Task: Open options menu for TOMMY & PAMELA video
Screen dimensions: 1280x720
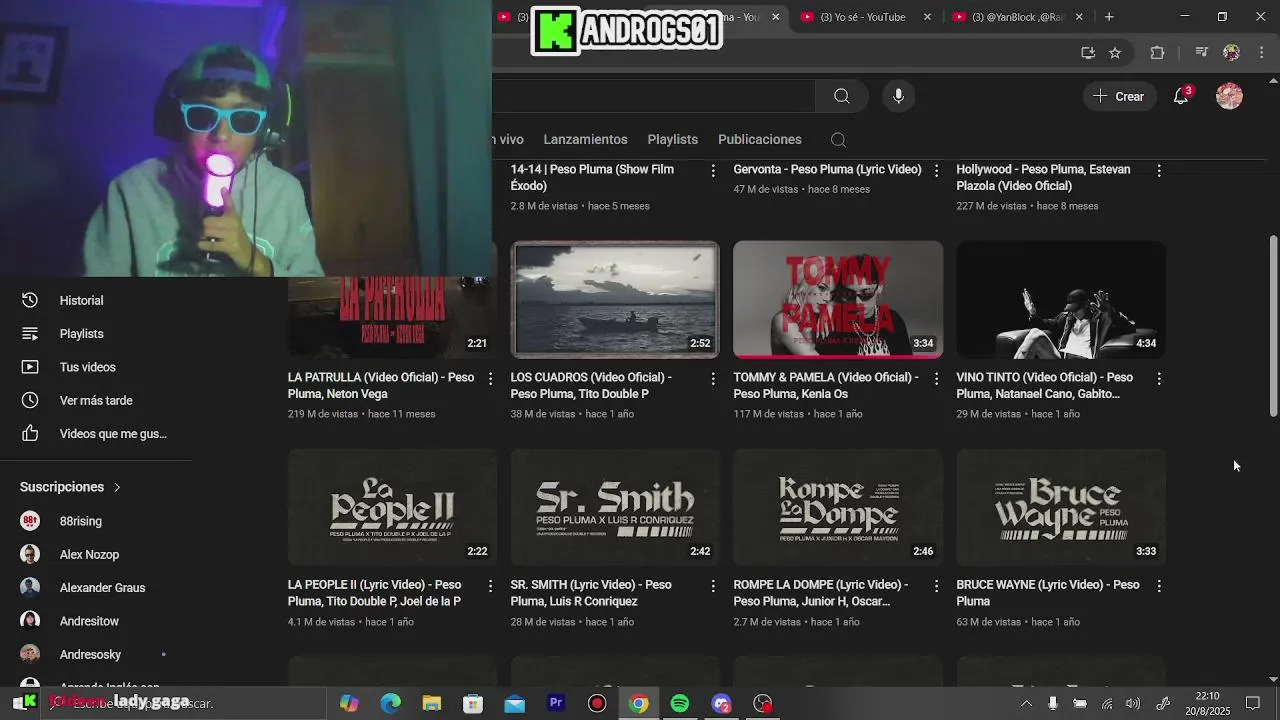Action: point(936,379)
